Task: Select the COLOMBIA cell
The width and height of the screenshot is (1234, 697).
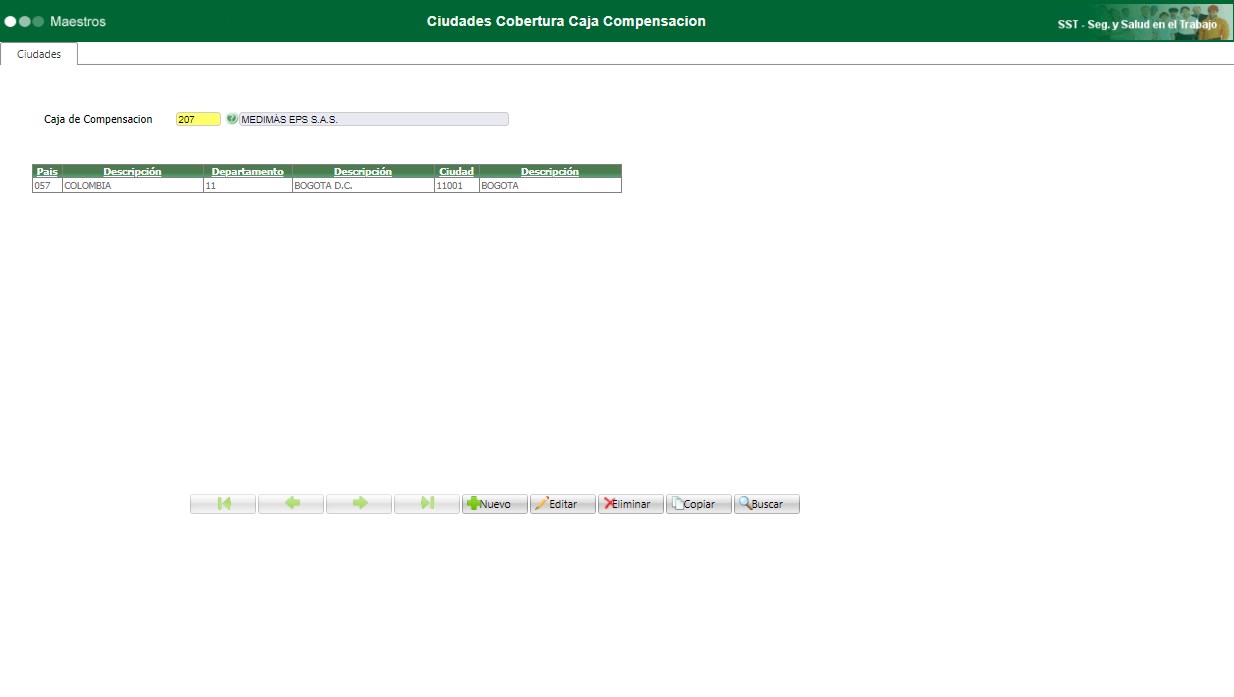Action: 132,185
